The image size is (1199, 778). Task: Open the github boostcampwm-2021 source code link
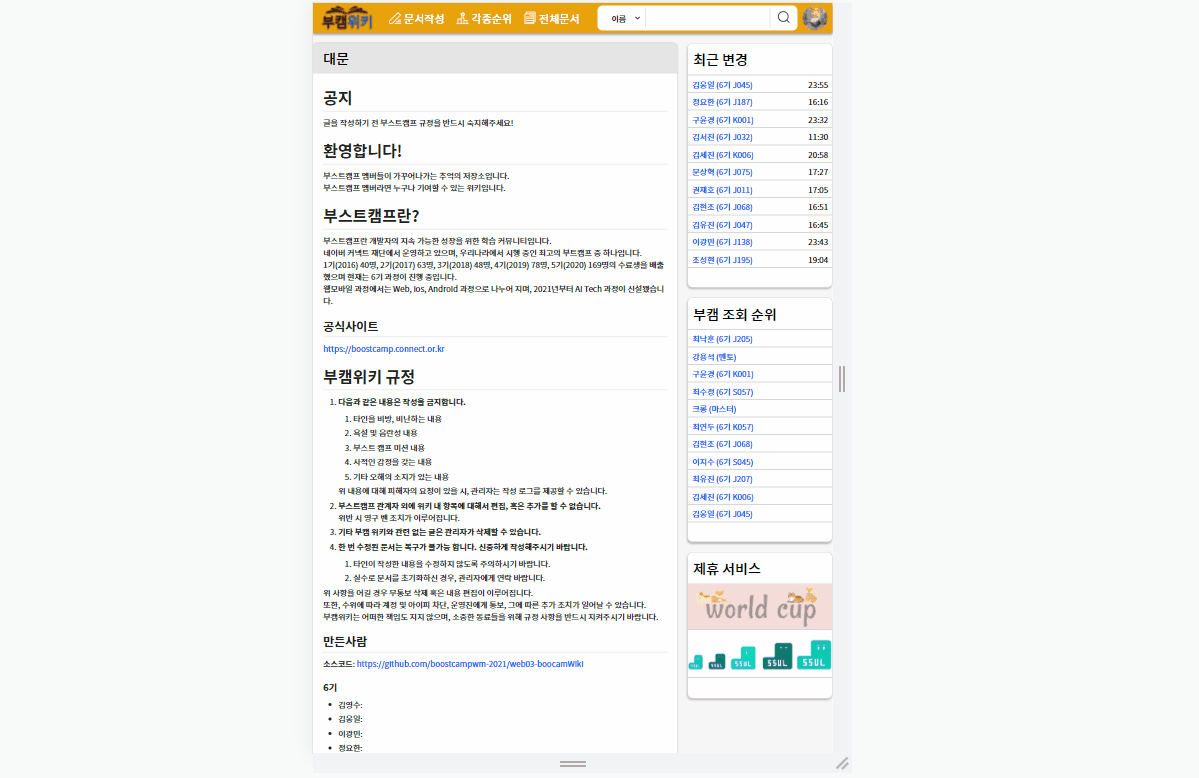(470, 664)
